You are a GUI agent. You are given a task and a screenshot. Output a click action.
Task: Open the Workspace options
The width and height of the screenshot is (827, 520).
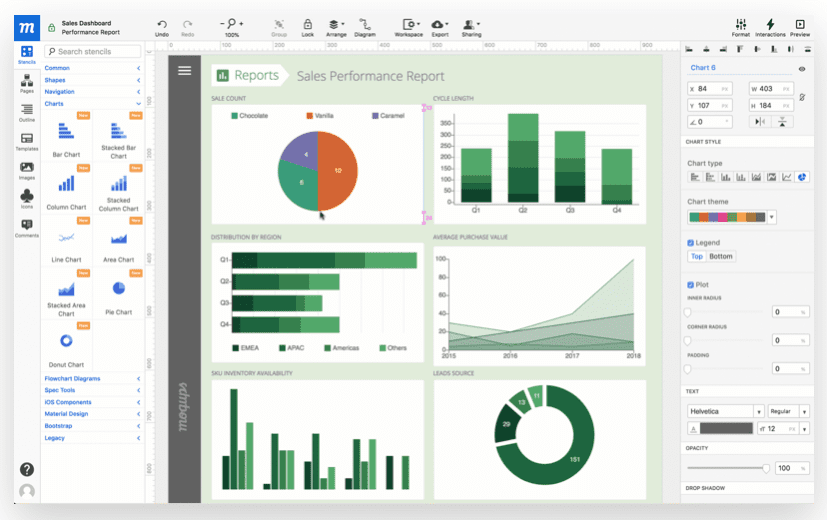click(x=409, y=28)
